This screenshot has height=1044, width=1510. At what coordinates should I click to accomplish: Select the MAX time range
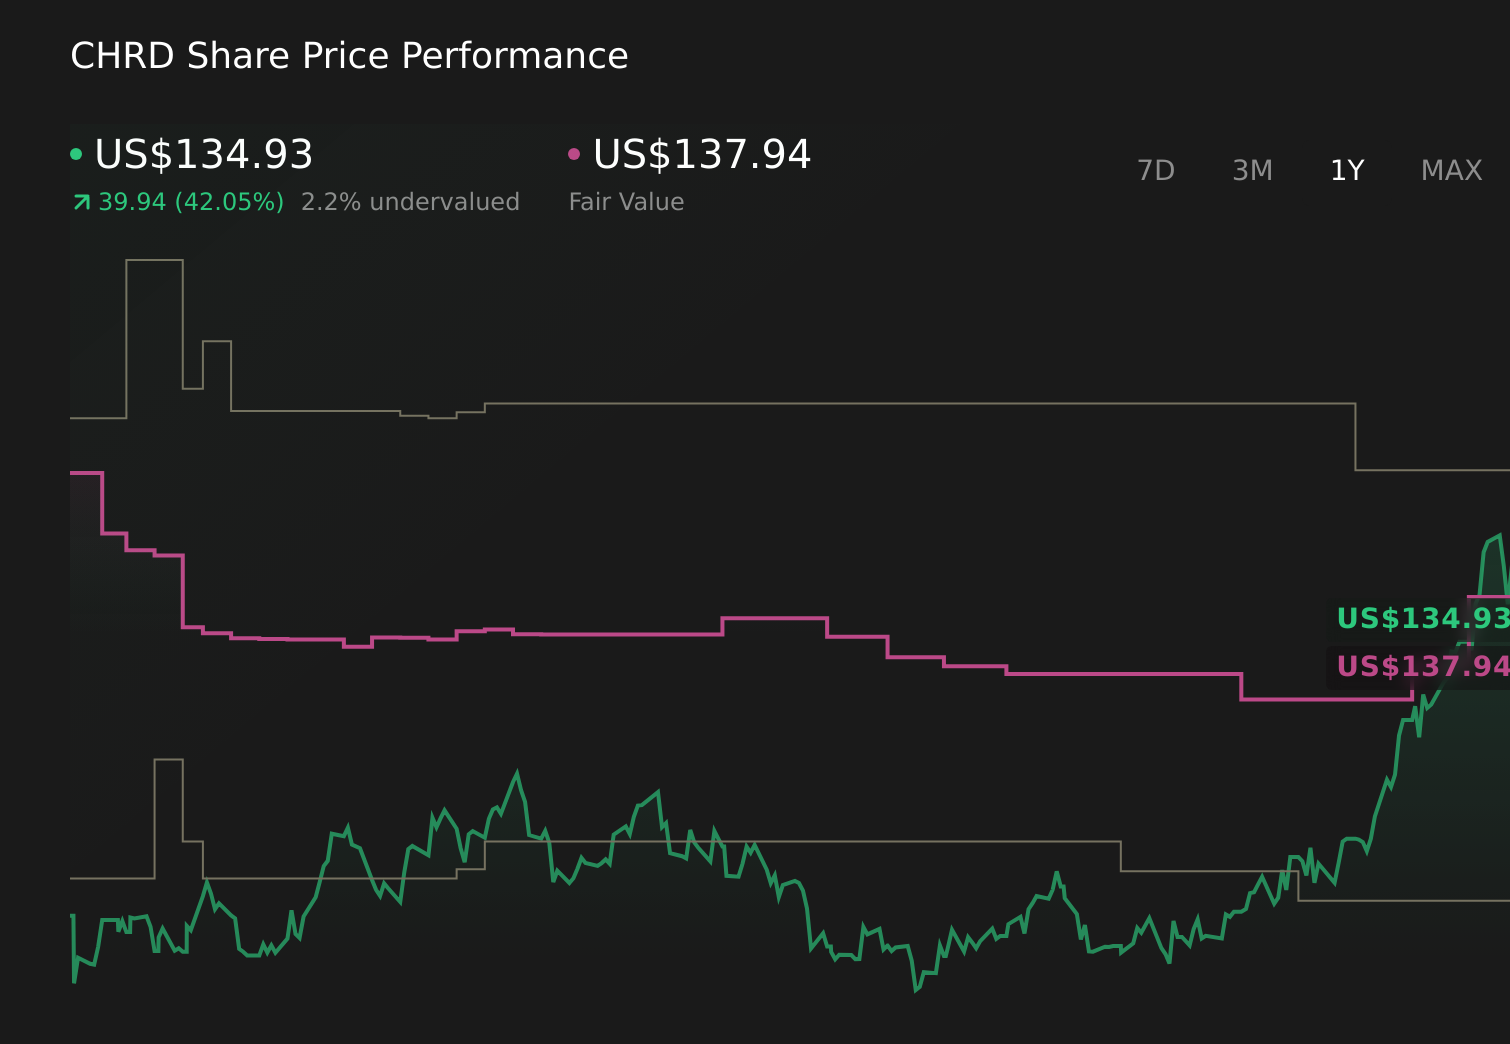[x=1450, y=170]
